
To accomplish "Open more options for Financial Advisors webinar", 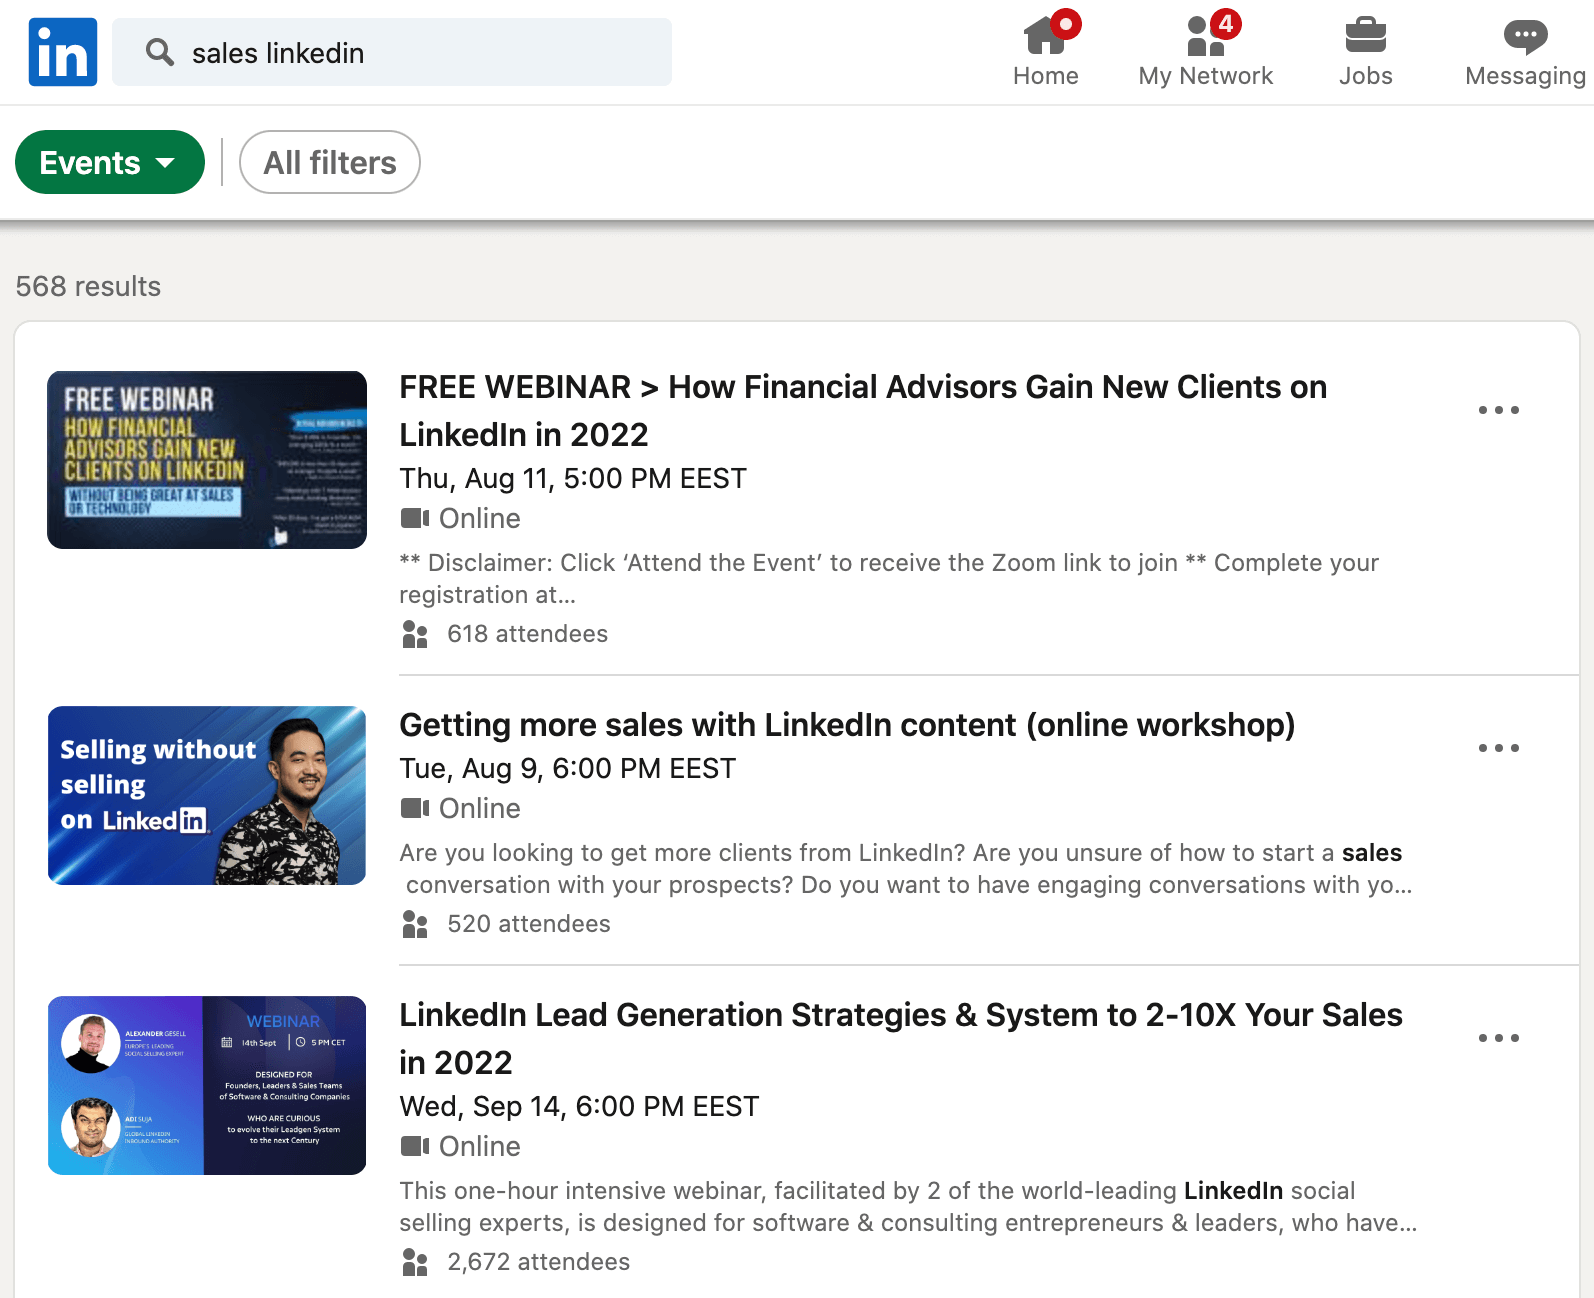I will [1498, 410].
